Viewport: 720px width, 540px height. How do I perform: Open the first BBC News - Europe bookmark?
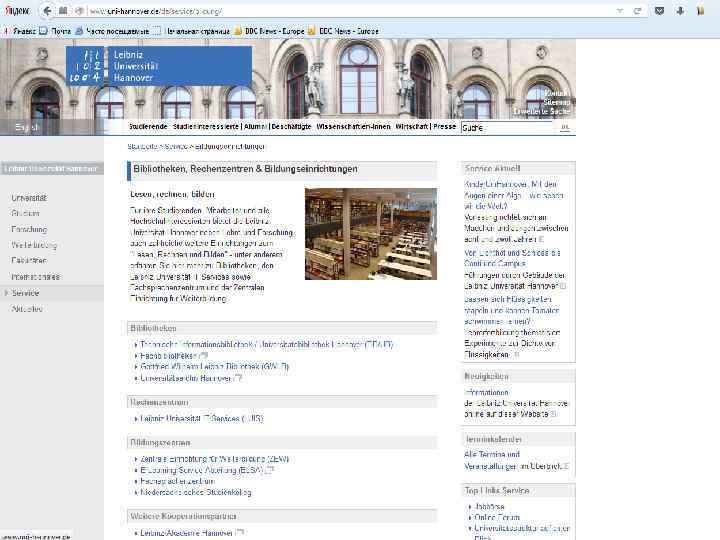pos(269,31)
